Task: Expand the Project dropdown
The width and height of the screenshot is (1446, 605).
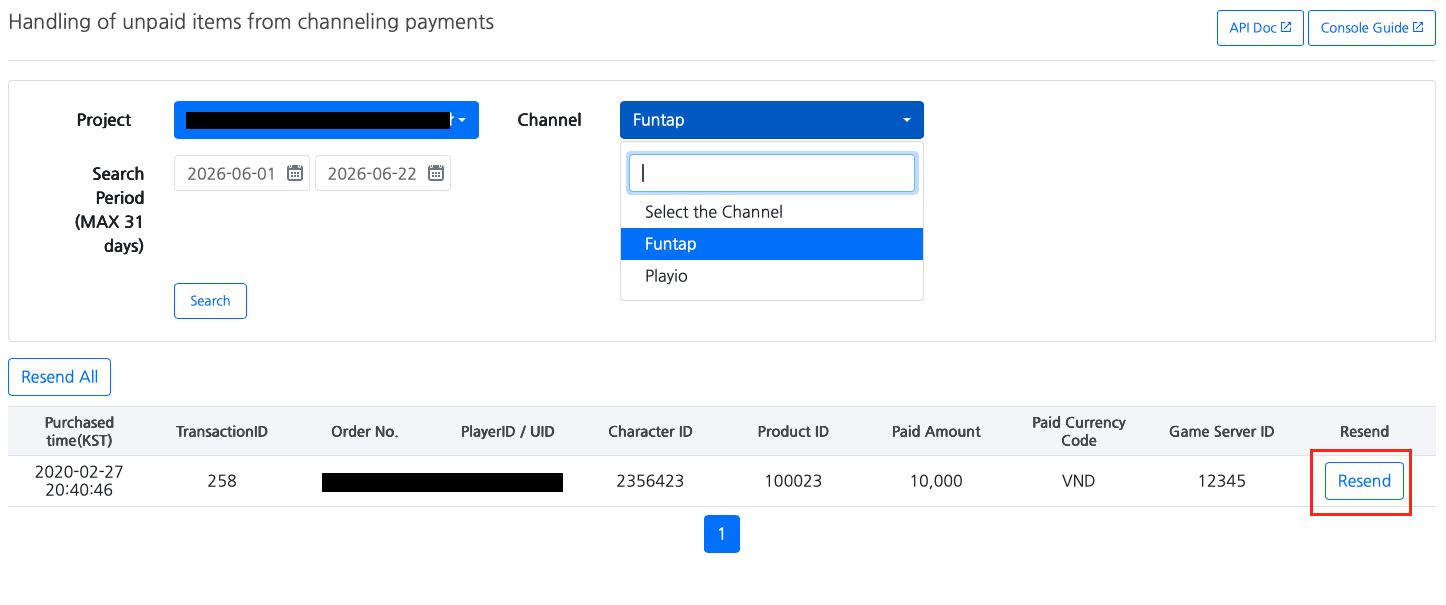Action: pyautogui.click(x=326, y=120)
